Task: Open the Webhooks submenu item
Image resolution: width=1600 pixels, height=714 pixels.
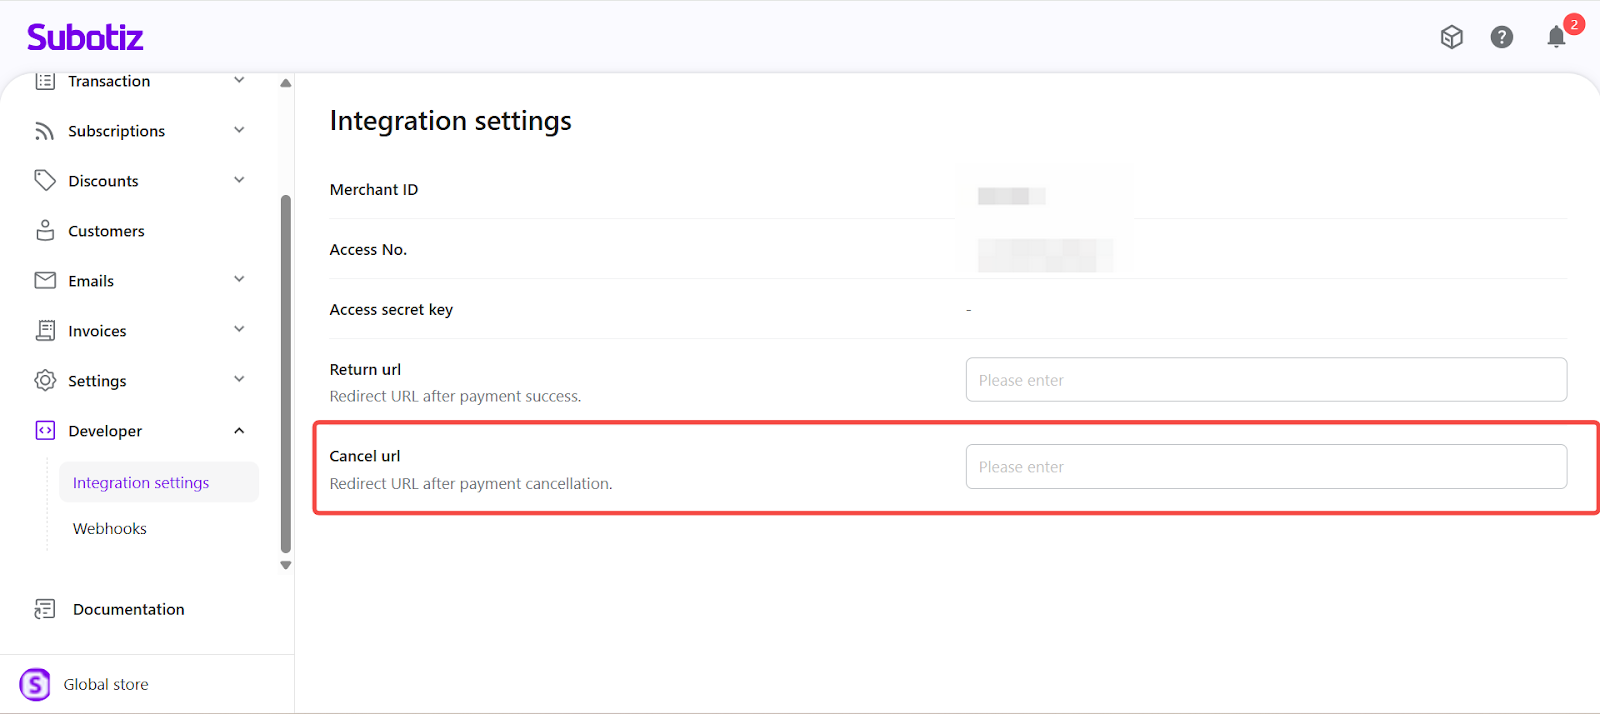Action: click(x=110, y=529)
